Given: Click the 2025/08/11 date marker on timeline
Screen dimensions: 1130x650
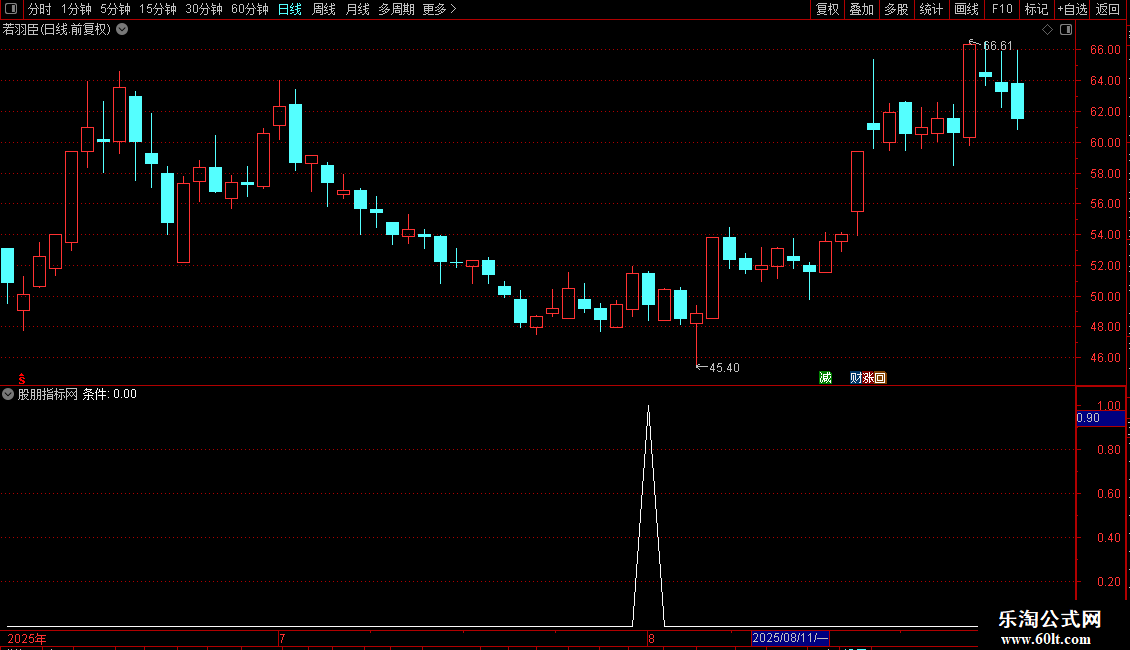Looking at the screenshot, I should coord(791,638).
